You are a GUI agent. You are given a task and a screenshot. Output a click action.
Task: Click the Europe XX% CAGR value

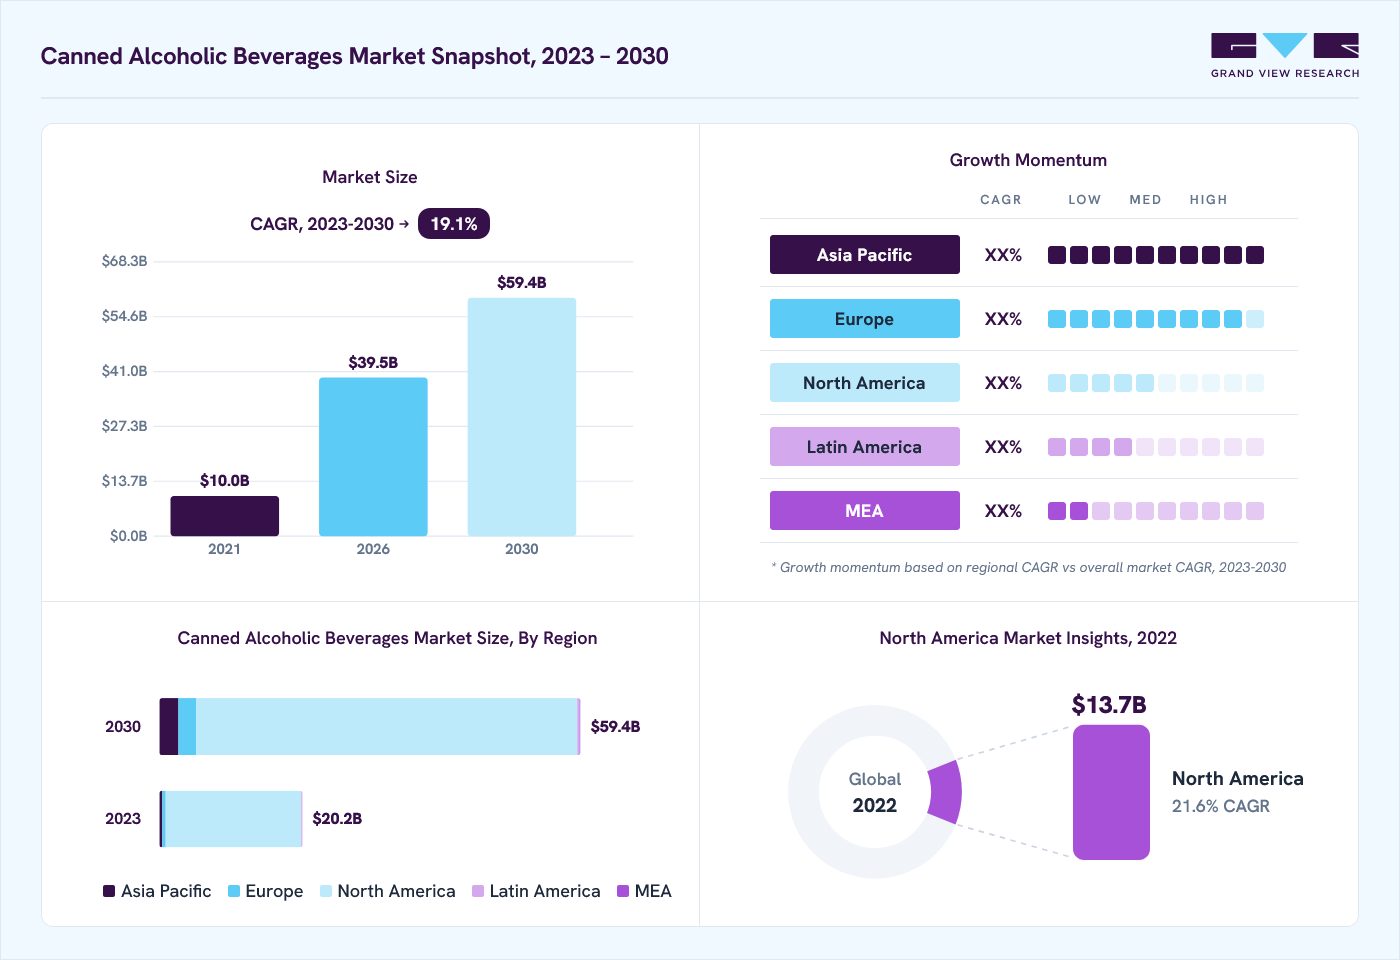pyautogui.click(x=1003, y=319)
